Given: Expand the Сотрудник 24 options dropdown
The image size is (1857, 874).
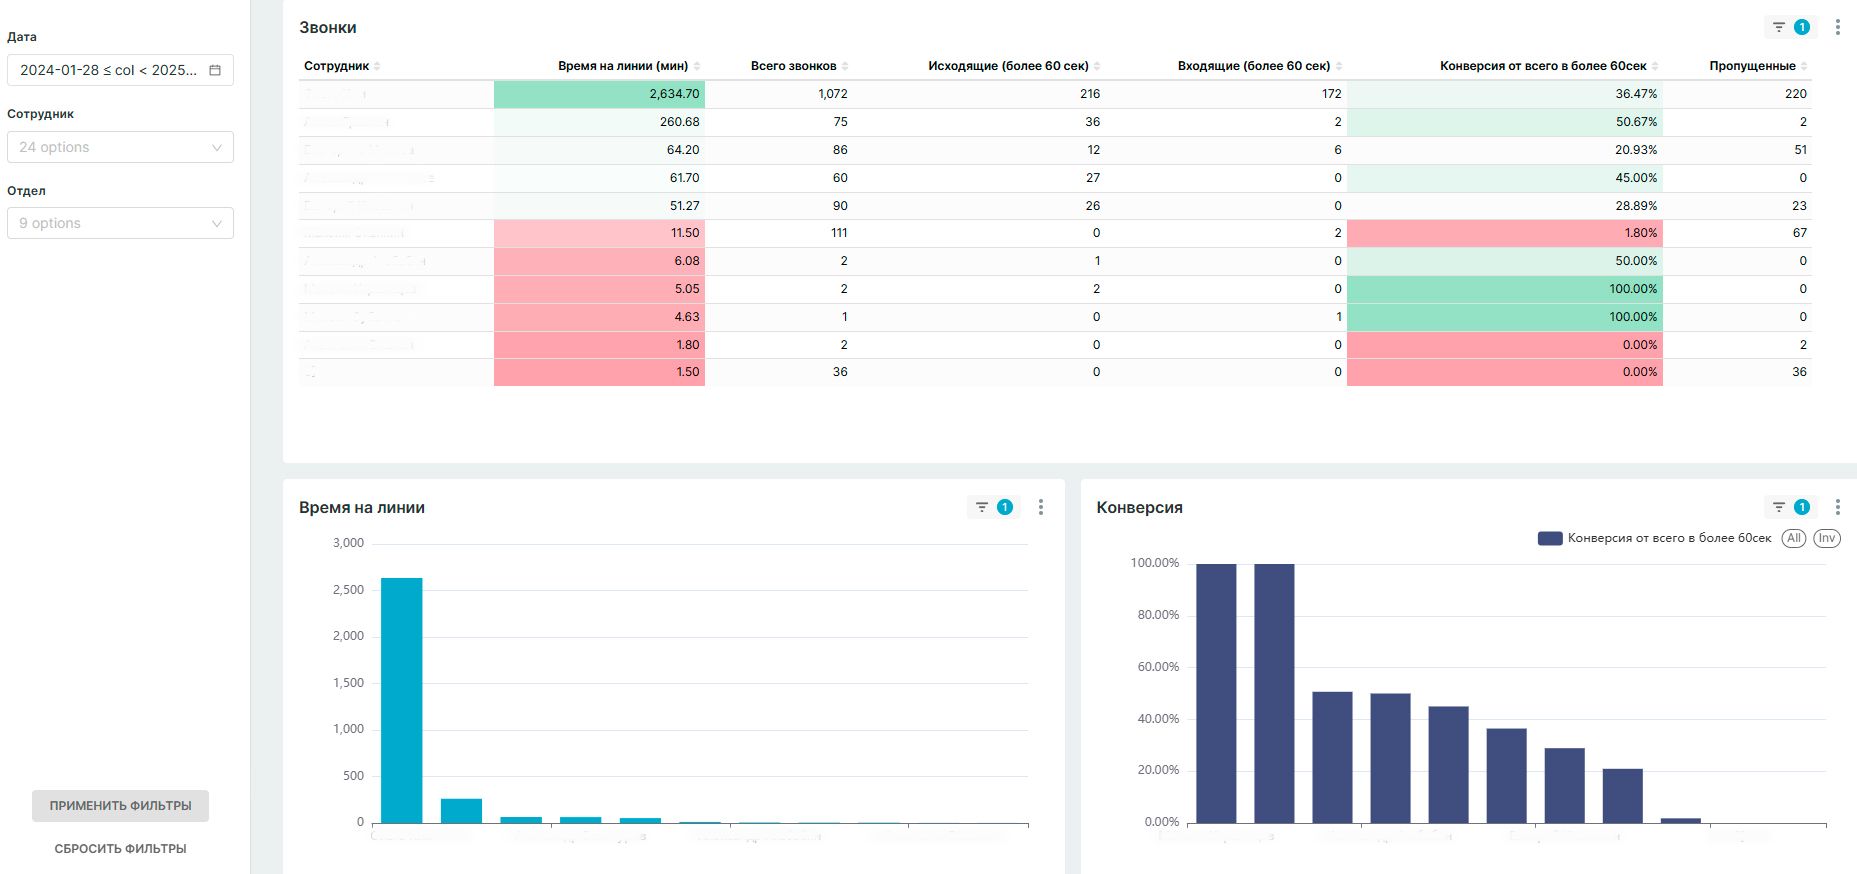Looking at the screenshot, I should pyautogui.click(x=120, y=147).
